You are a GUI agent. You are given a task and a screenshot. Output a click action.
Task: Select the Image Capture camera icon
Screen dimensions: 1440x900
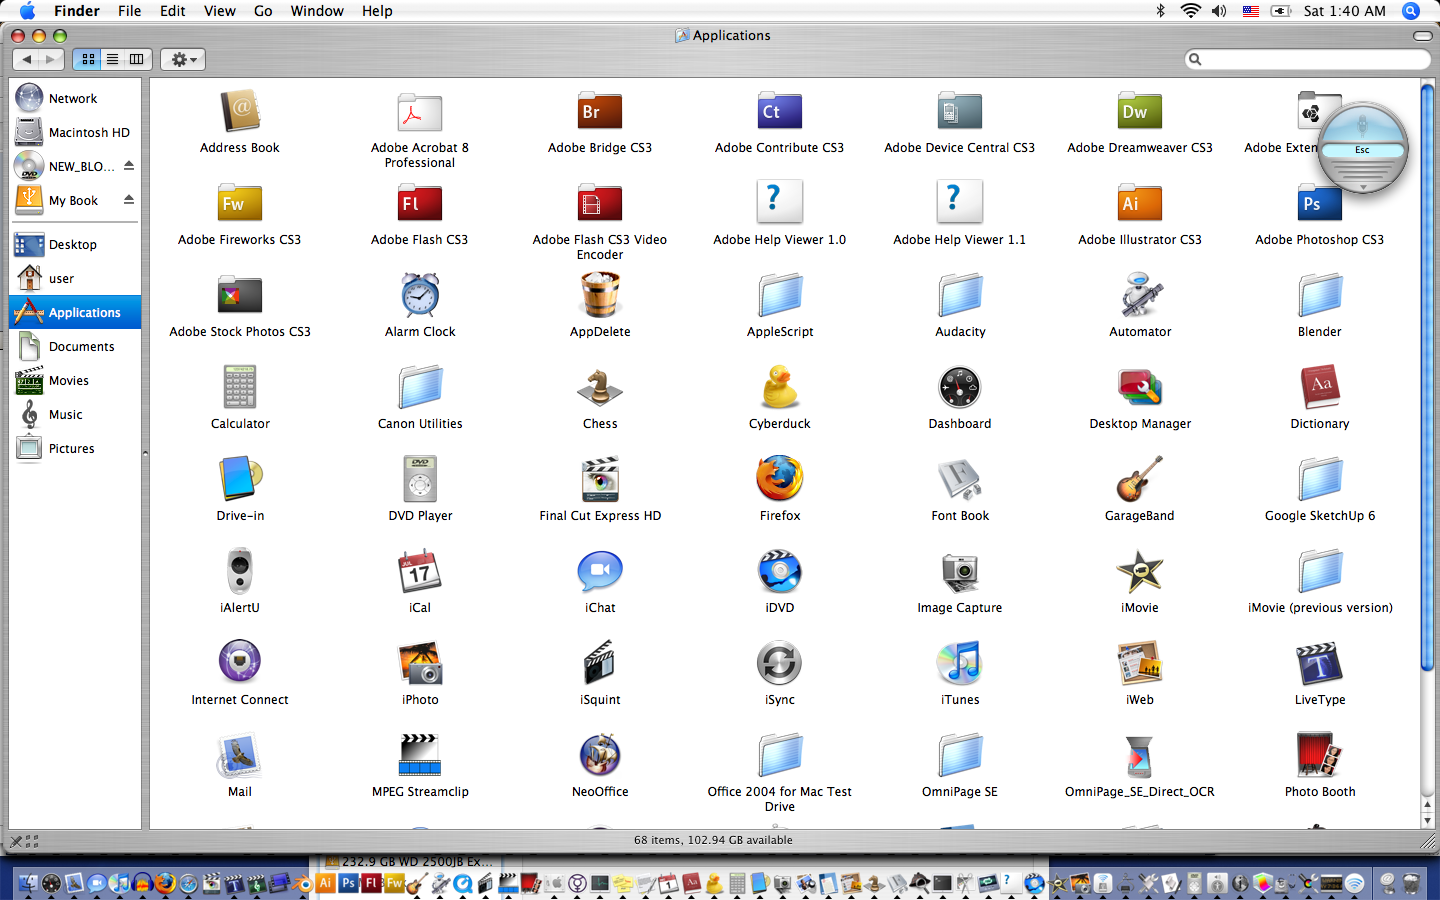point(960,572)
